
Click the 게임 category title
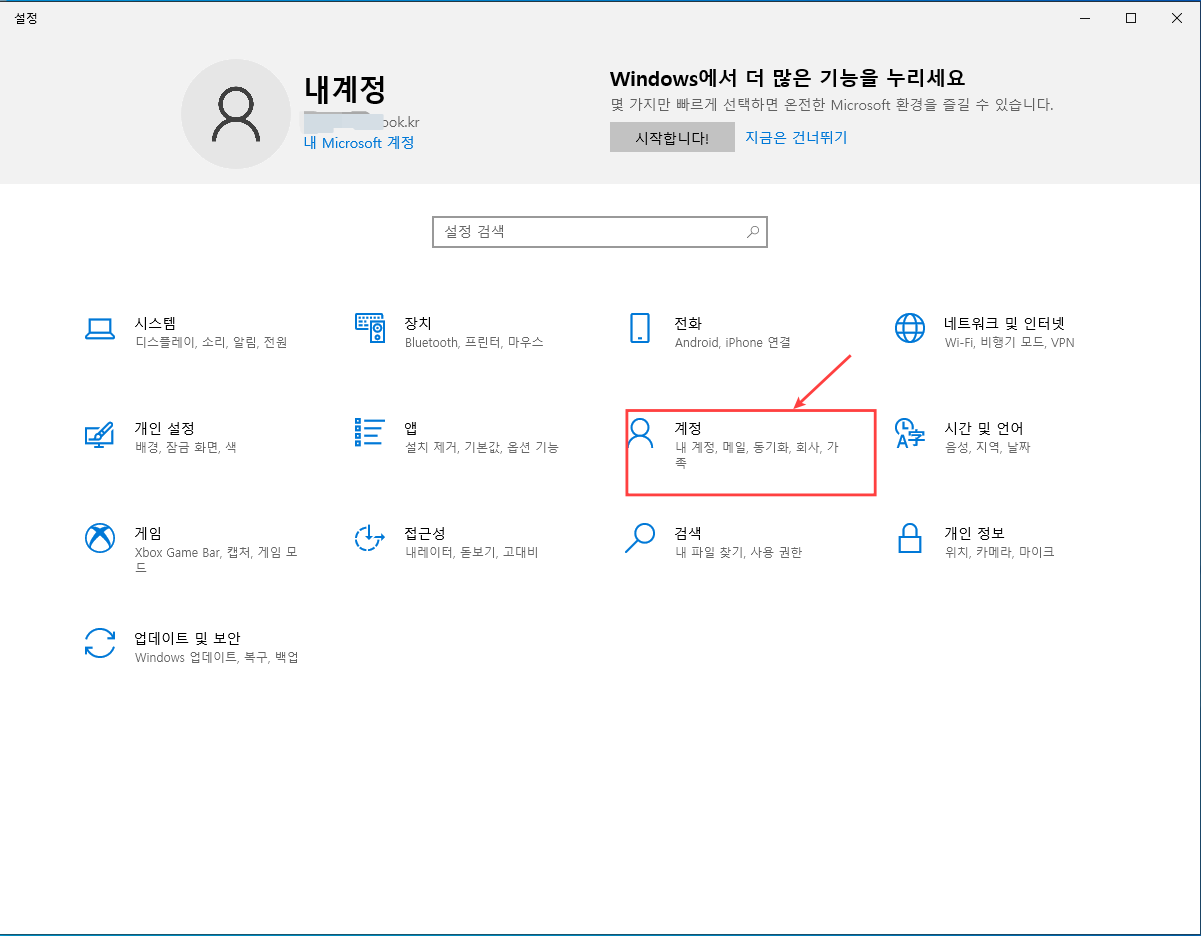click(x=148, y=533)
